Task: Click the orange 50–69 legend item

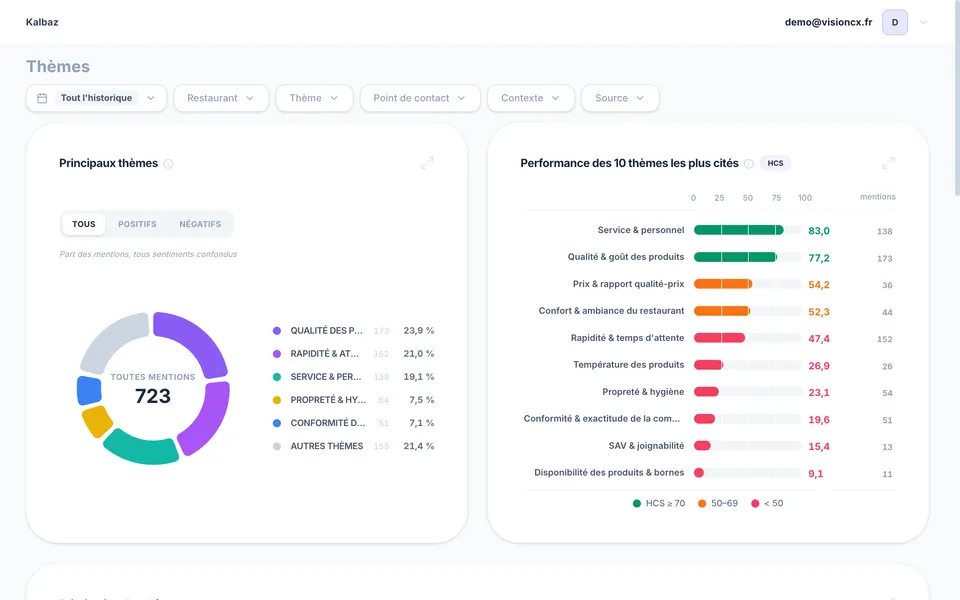Action: 718,503
